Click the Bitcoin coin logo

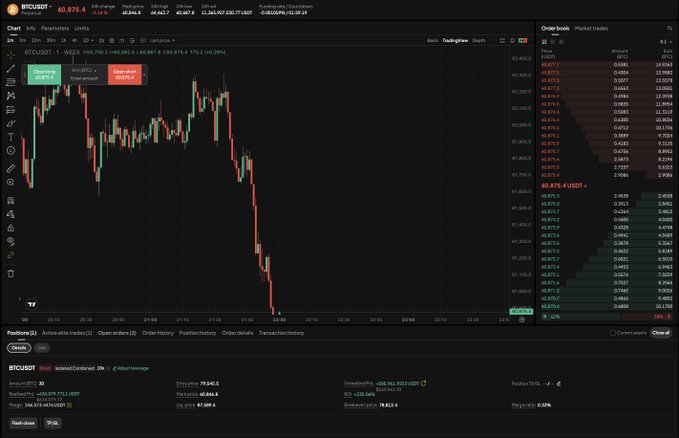[x=13, y=9]
